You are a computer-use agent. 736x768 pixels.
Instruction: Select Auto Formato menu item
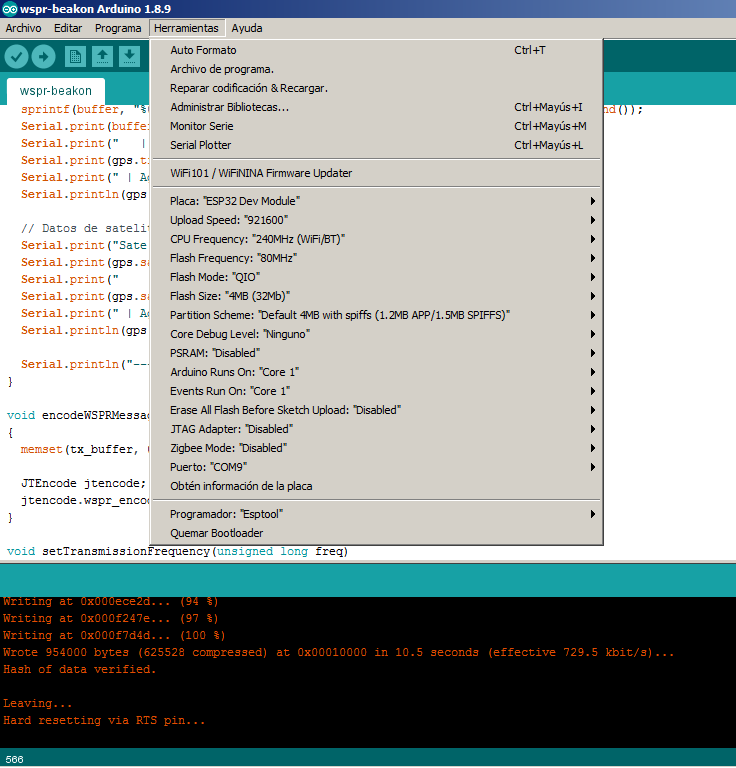pos(203,50)
